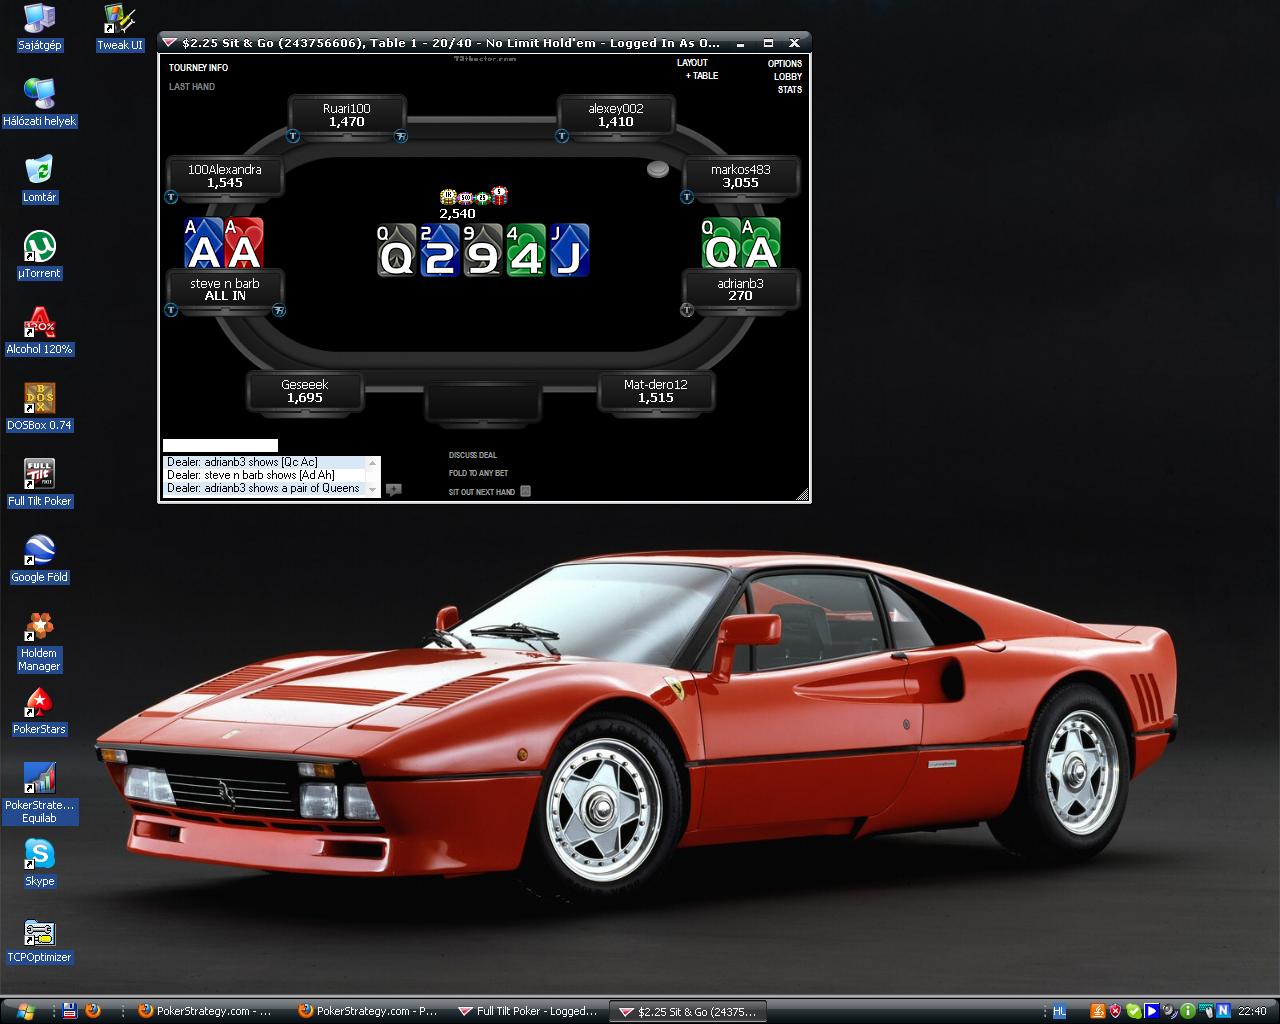Image resolution: width=1280 pixels, height=1024 pixels.
Task: Launch the Alcohol 120% desktop shortcut
Action: click(39, 331)
